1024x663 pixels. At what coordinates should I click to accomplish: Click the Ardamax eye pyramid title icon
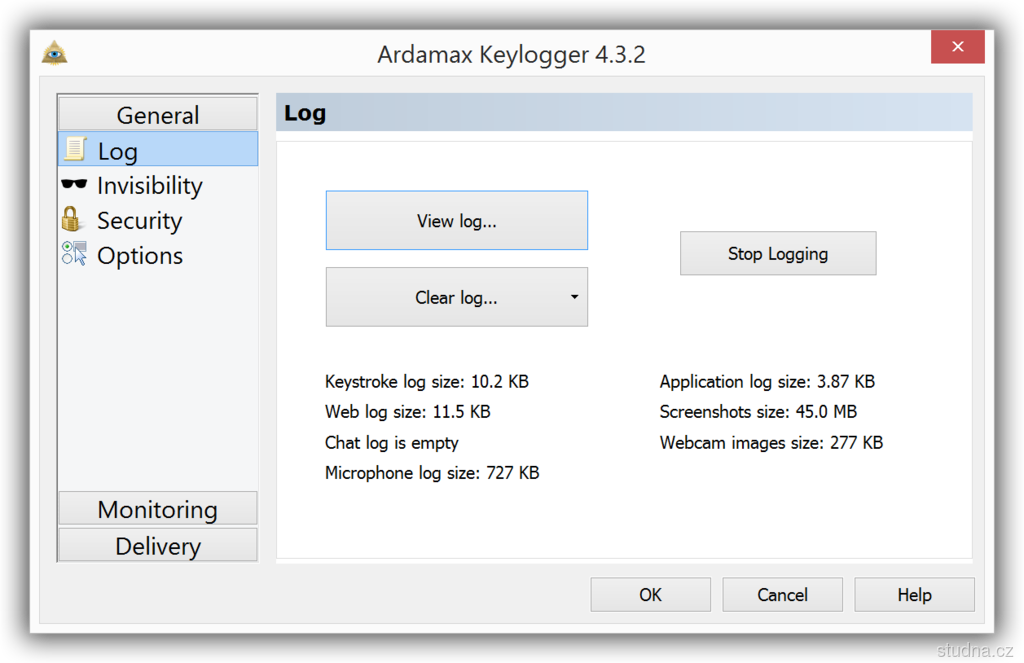54,52
